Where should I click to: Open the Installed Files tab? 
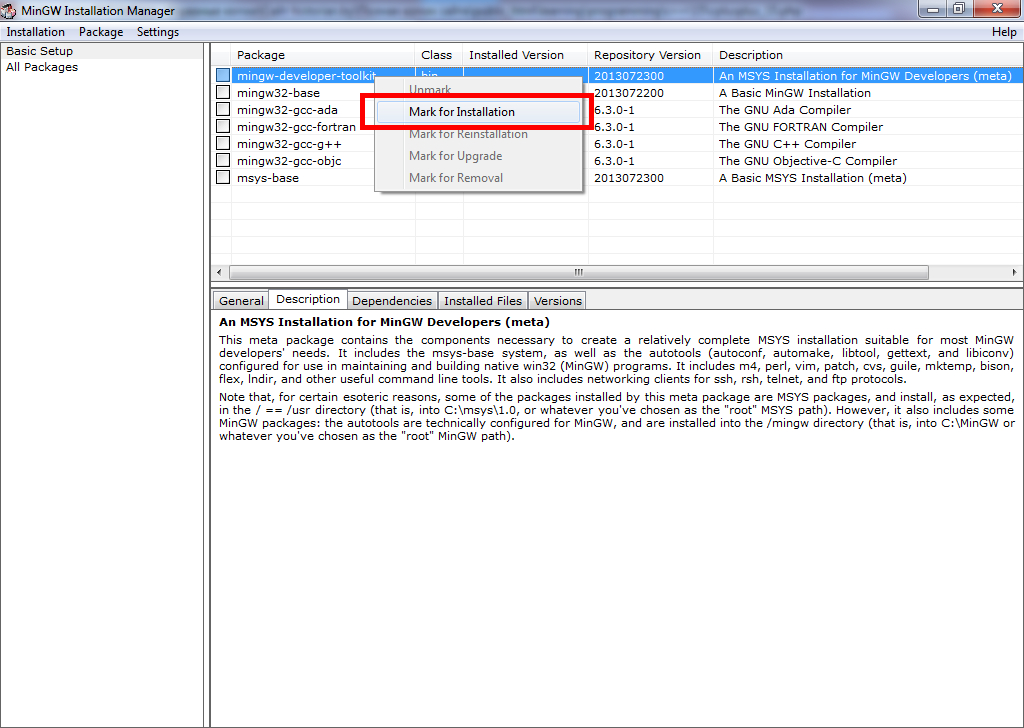click(x=483, y=301)
